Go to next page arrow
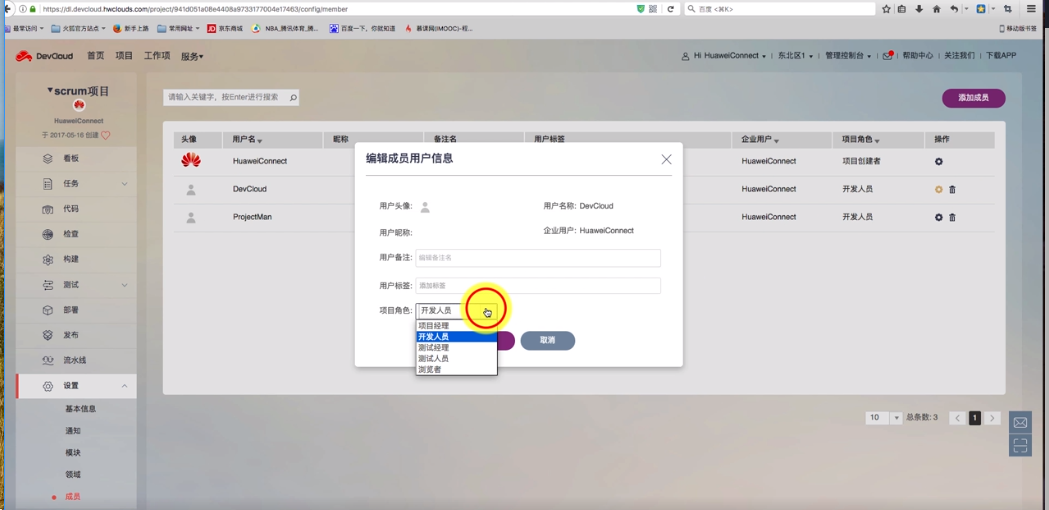This screenshot has height=510, width=1049. [x=993, y=418]
